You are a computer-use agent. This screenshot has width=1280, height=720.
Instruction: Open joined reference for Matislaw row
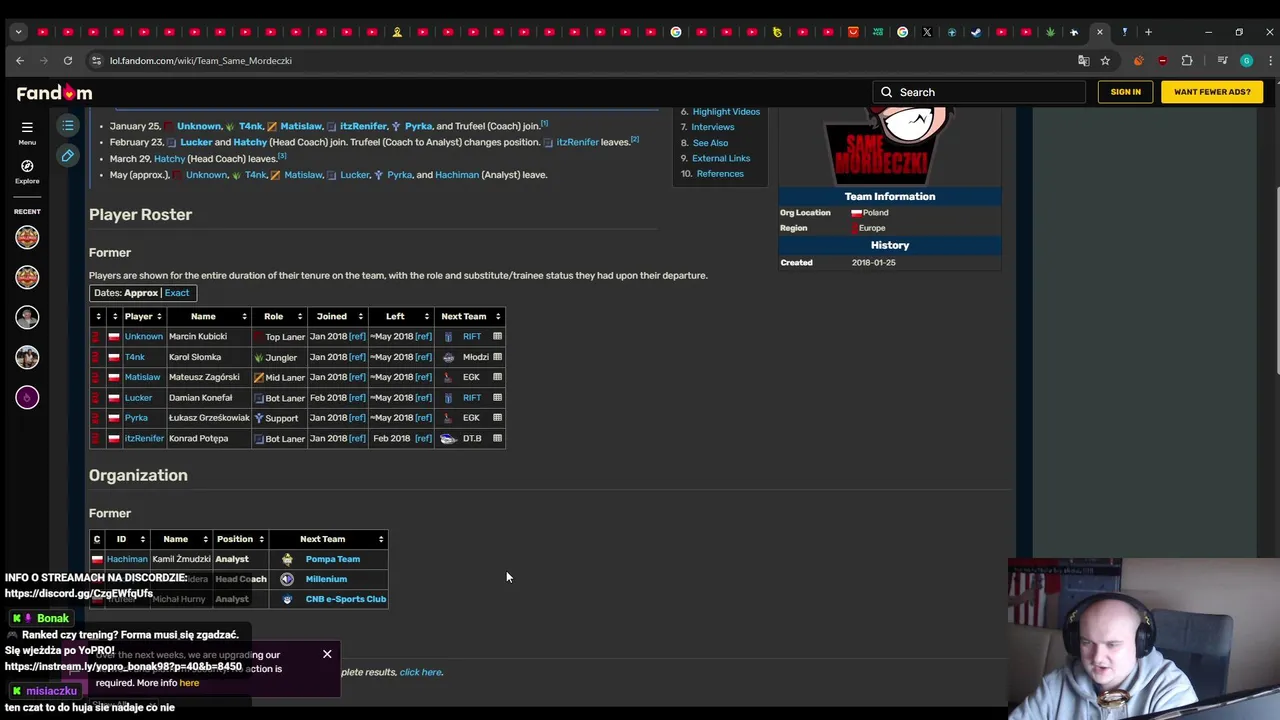tap(357, 377)
